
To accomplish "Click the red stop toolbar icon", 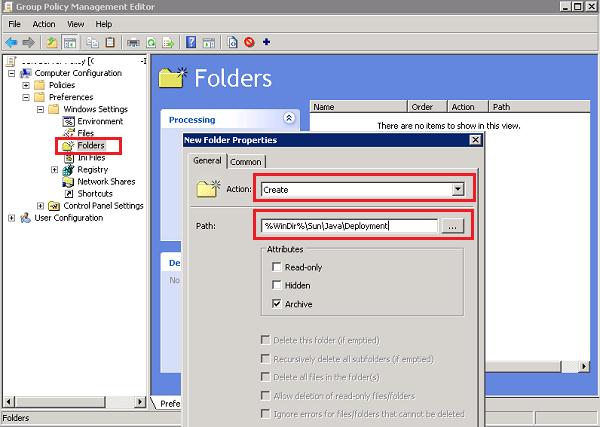I will click(x=250, y=43).
